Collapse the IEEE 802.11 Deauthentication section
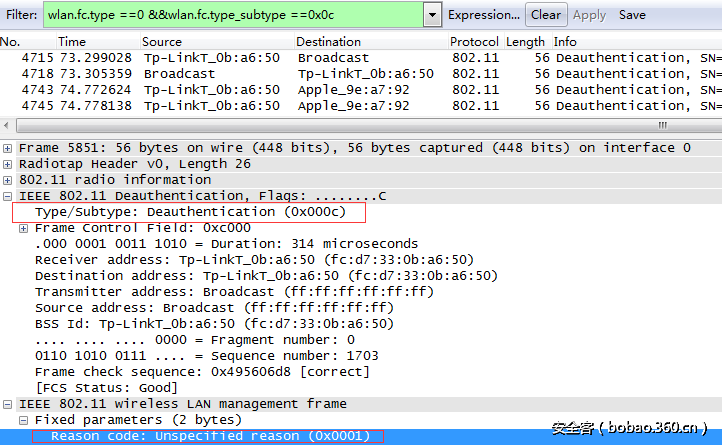The image size is (722, 446). tap(8, 196)
